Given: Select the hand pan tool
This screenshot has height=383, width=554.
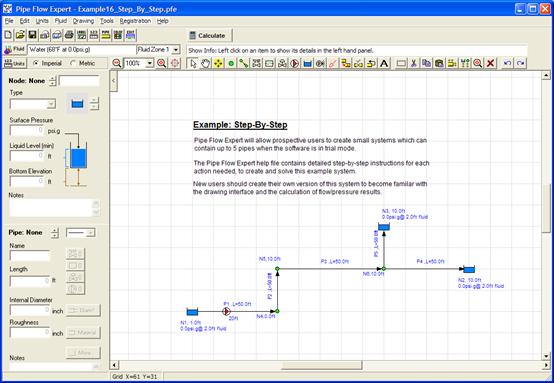Looking at the screenshot, I should (206, 63).
